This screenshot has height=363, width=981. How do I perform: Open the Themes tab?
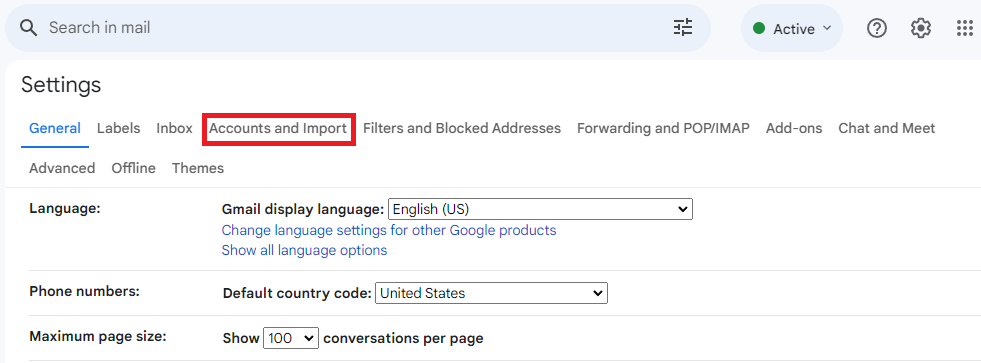click(x=198, y=168)
